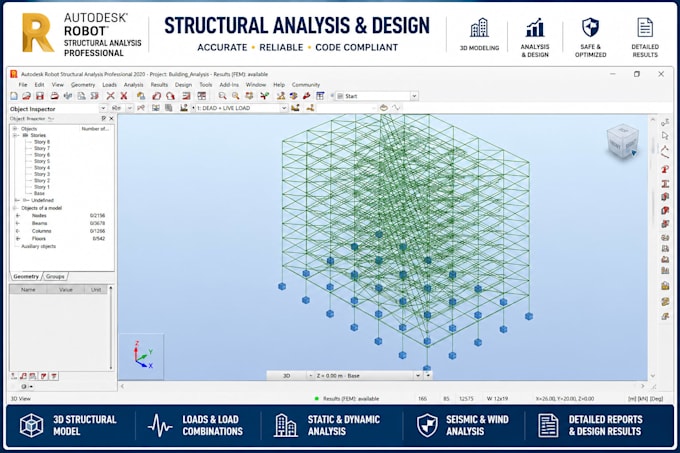Select Story 8 in the tree

42,142
